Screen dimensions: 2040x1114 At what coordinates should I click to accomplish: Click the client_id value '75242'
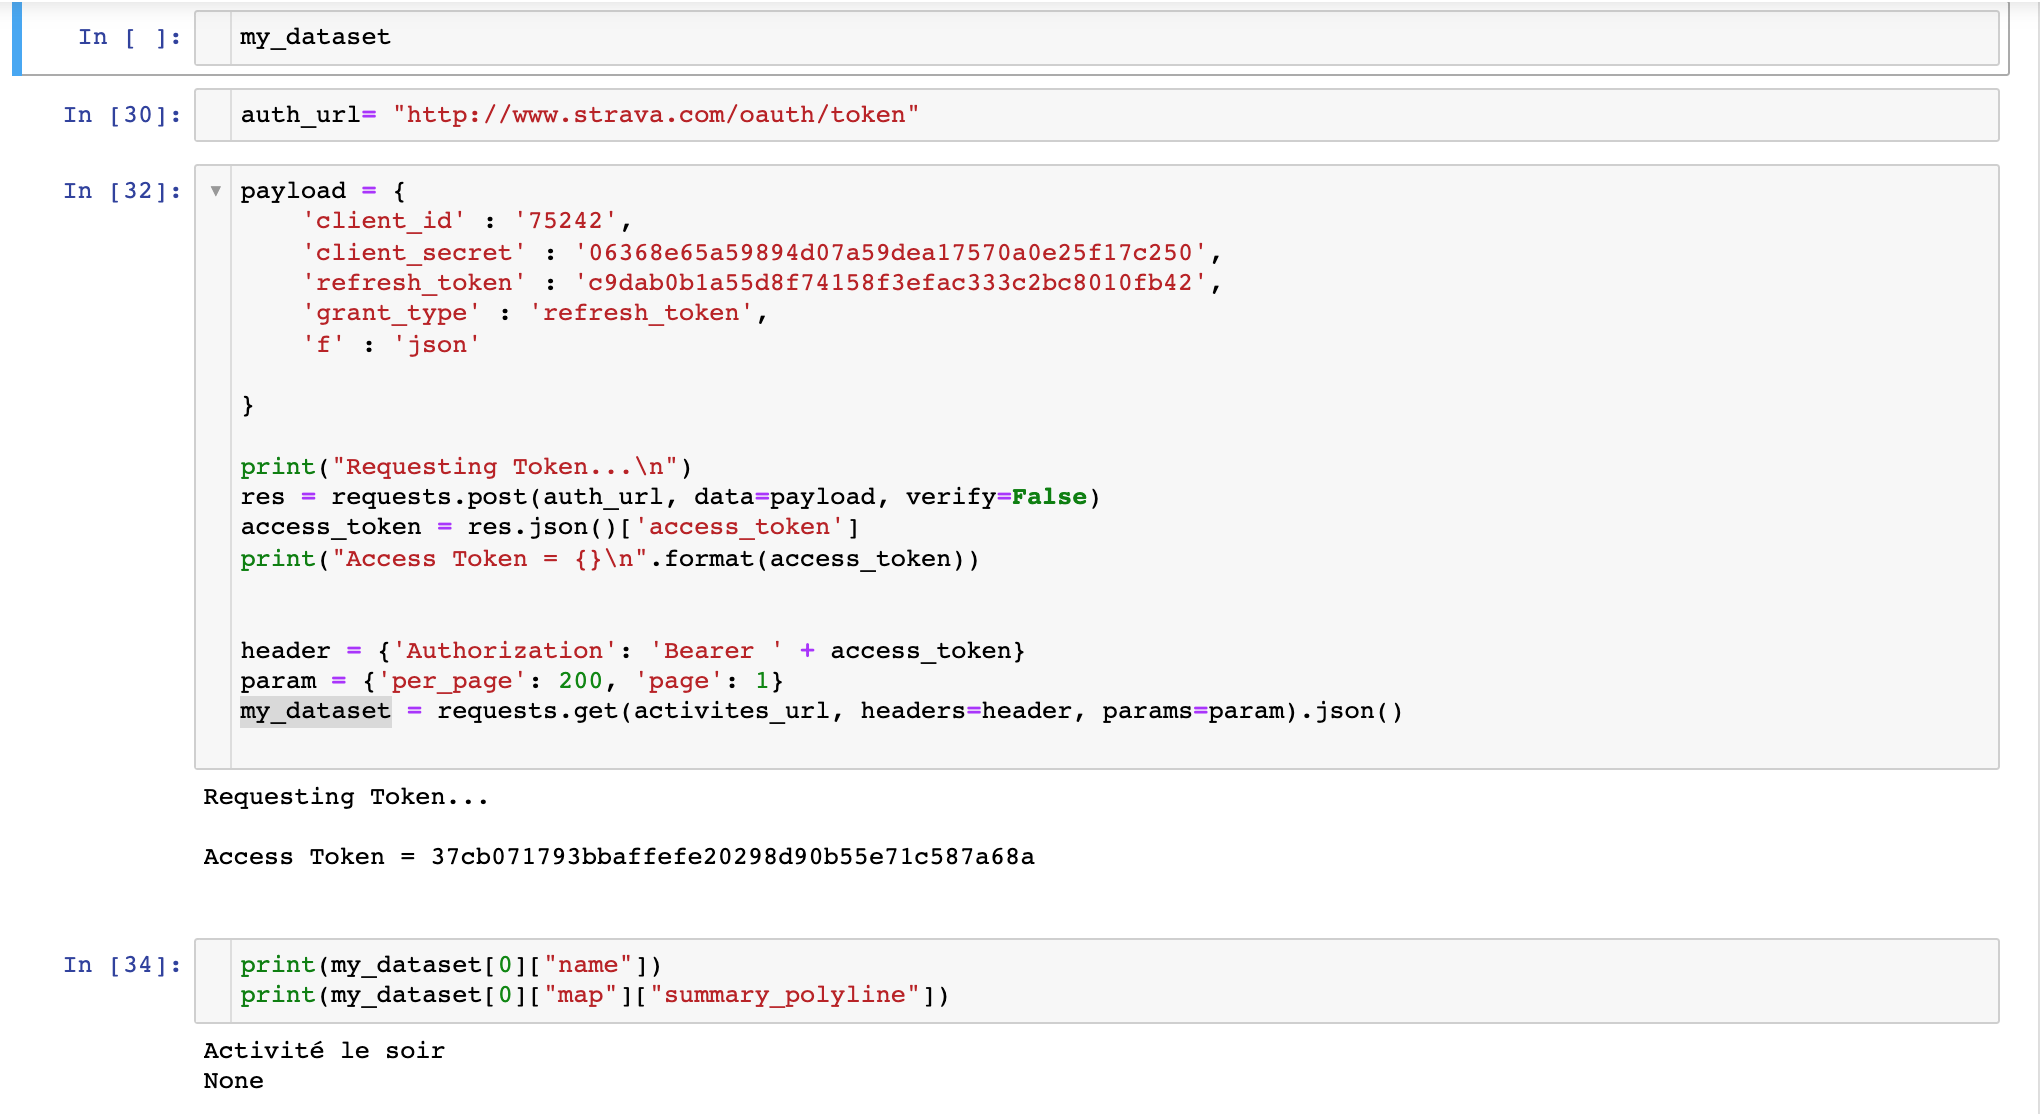[566, 221]
